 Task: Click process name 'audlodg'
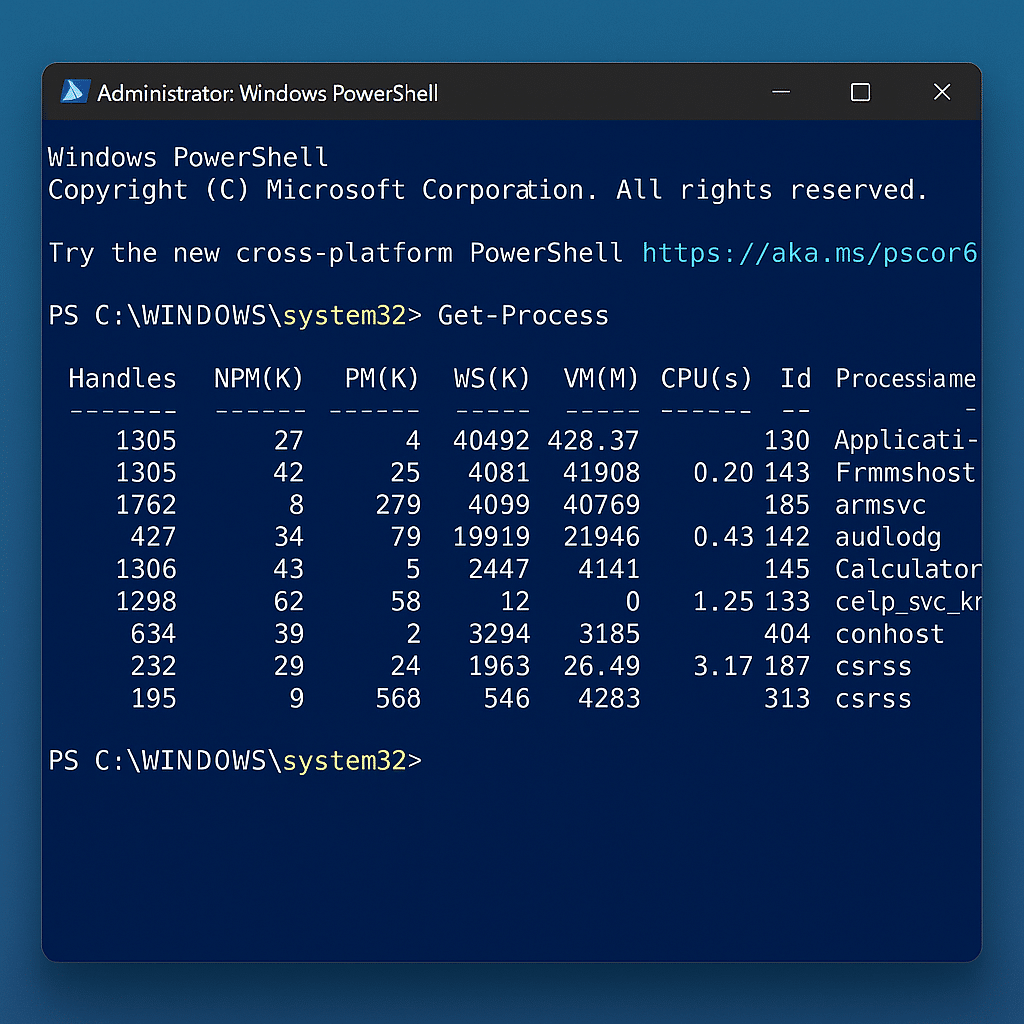click(x=888, y=537)
